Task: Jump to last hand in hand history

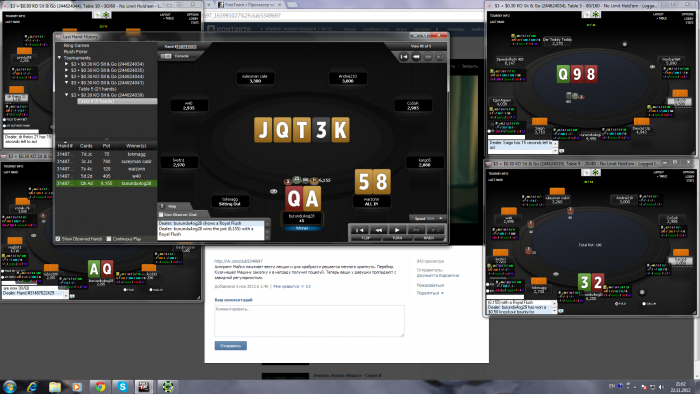Action: [440, 57]
